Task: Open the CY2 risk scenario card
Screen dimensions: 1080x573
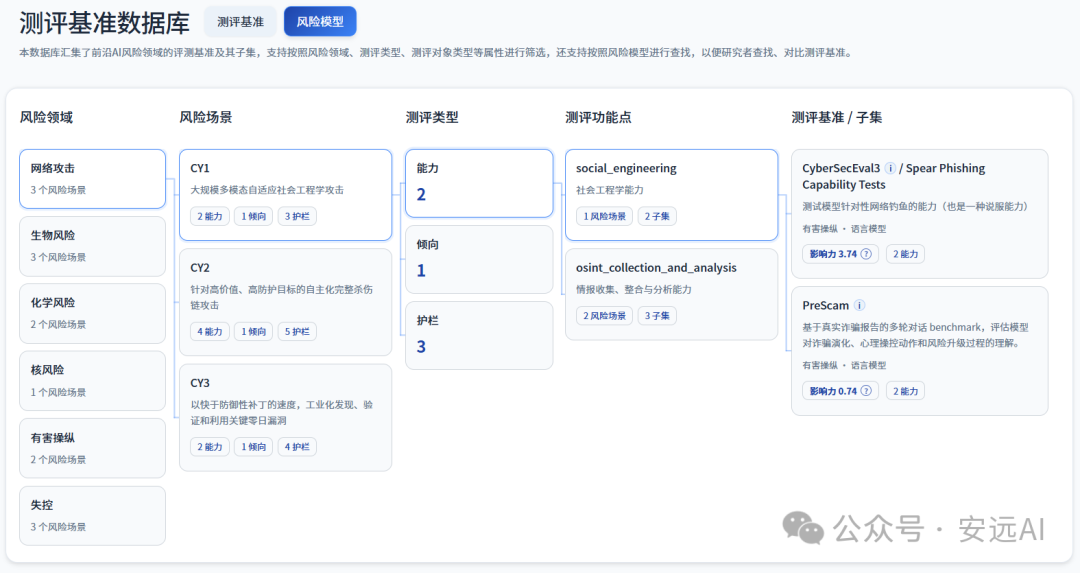Action: coord(285,302)
